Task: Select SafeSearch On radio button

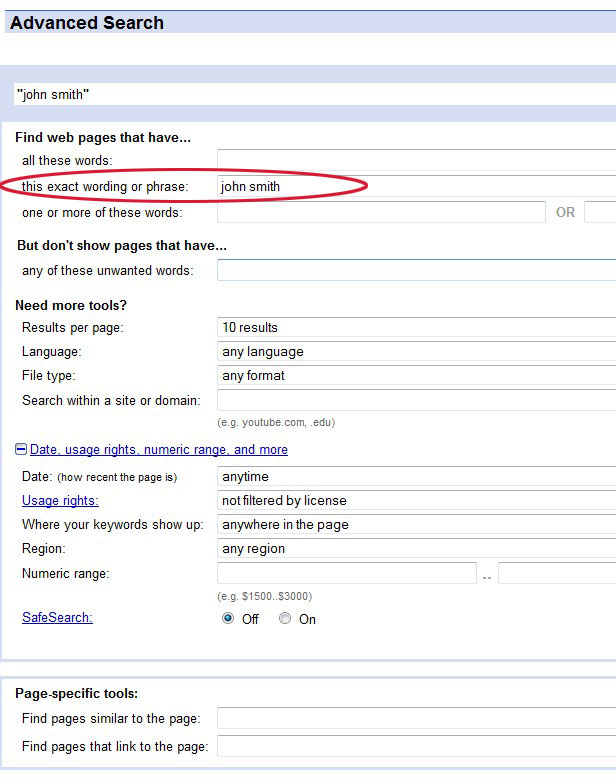Action: (285, 618)
